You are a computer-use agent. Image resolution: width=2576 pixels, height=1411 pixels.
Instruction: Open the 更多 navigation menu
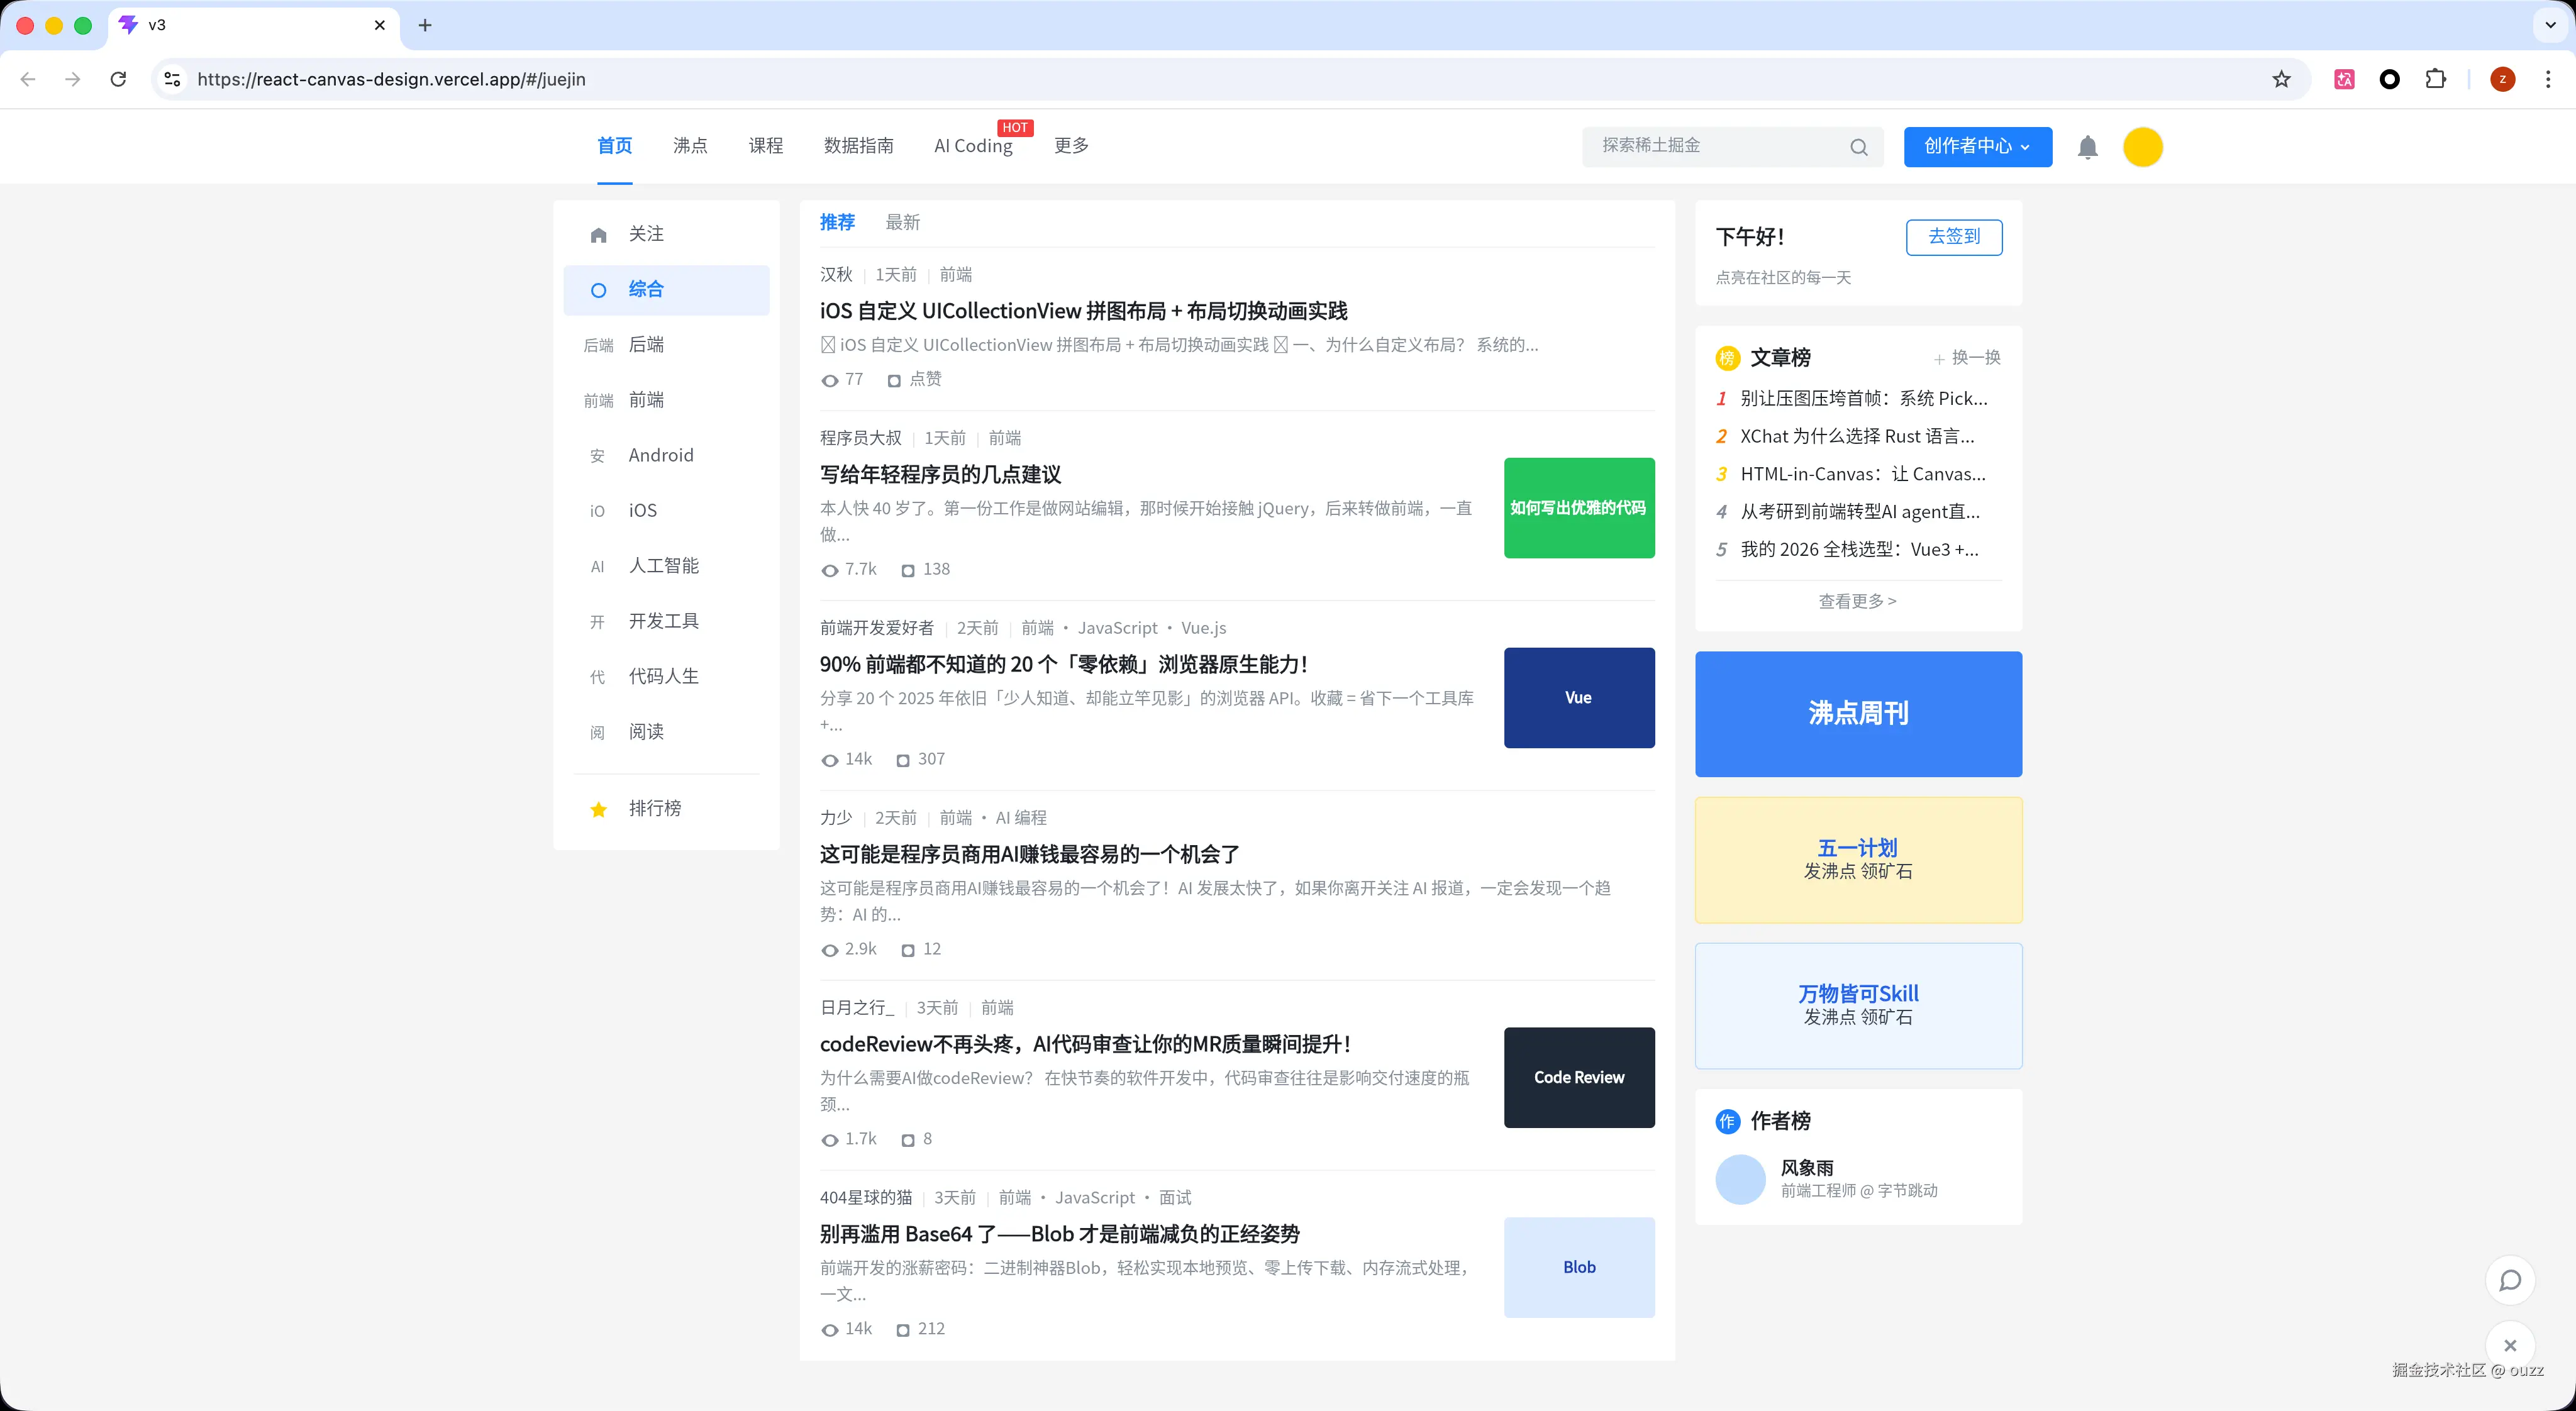click(1071, 145)
